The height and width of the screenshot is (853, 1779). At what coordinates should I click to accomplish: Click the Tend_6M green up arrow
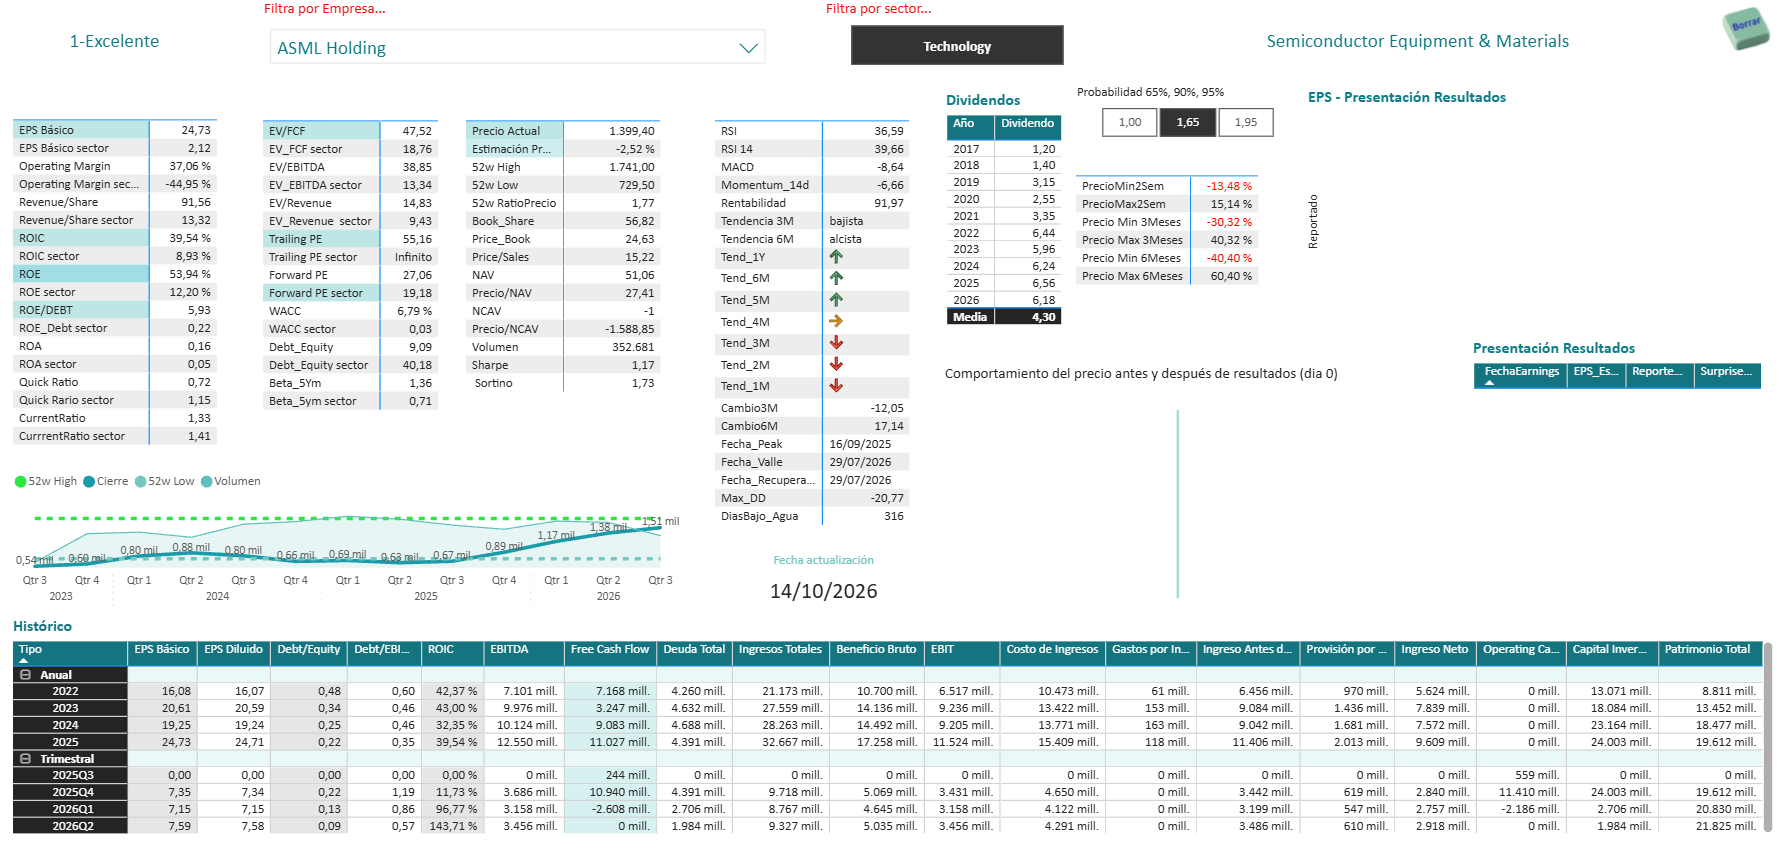tap(836, 278)
